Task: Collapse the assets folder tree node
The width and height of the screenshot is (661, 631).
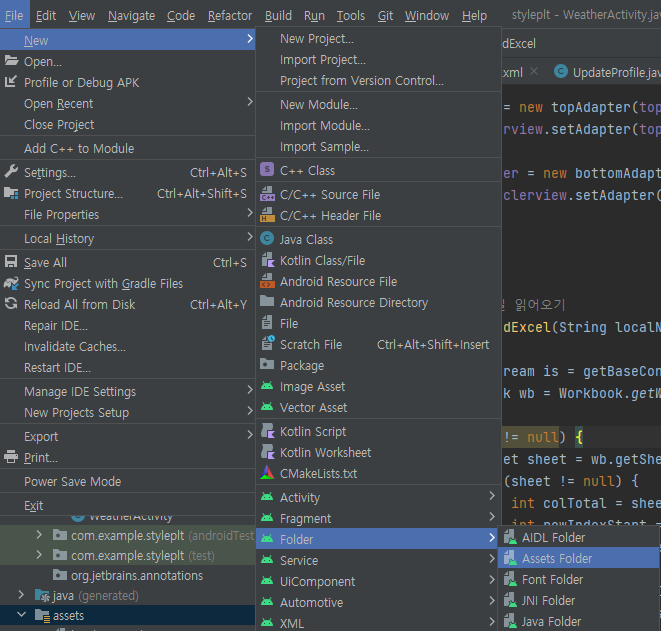Action: [21, 615]
